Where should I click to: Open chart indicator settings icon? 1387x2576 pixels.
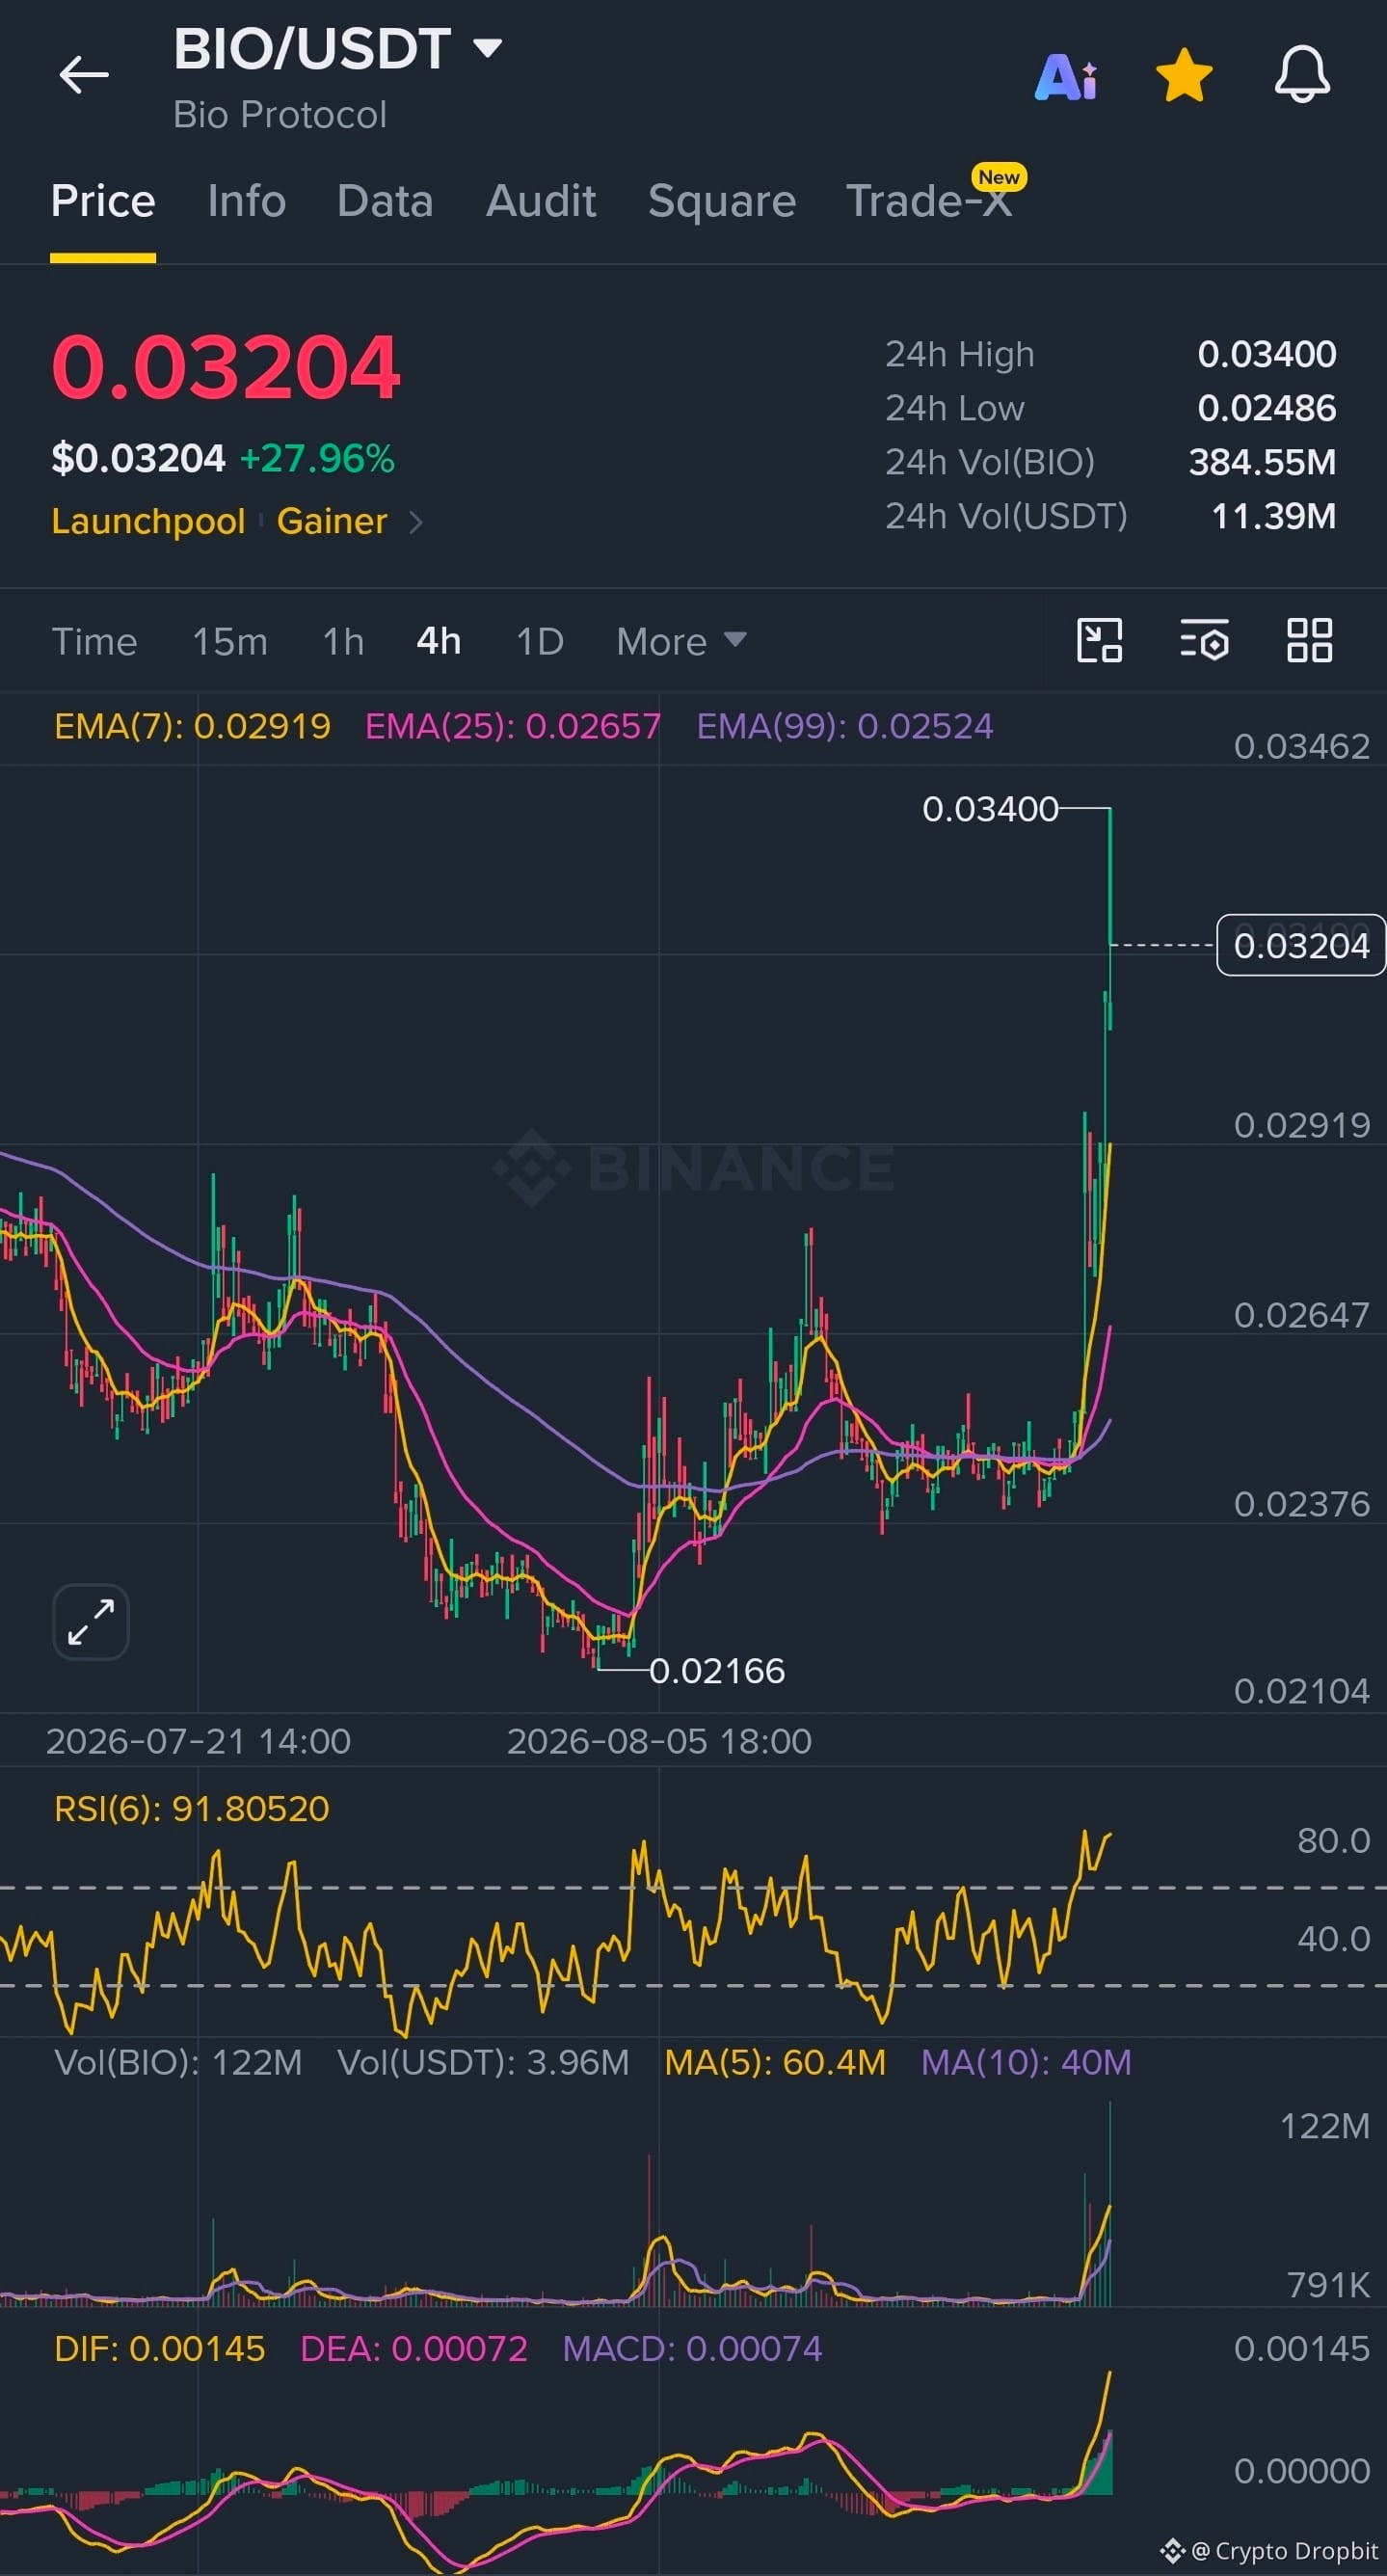tap(1204, 640)
